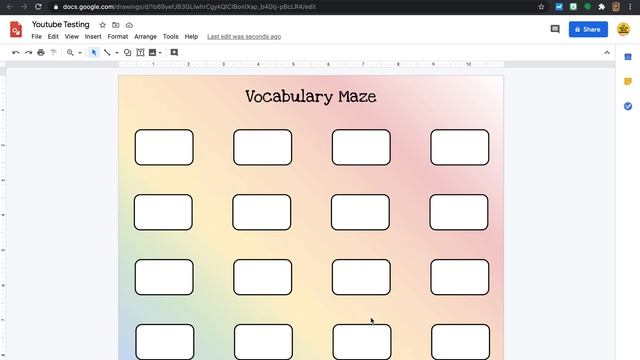Star the Youtube Testing document
640x360 pixels.
click(102, 25)
